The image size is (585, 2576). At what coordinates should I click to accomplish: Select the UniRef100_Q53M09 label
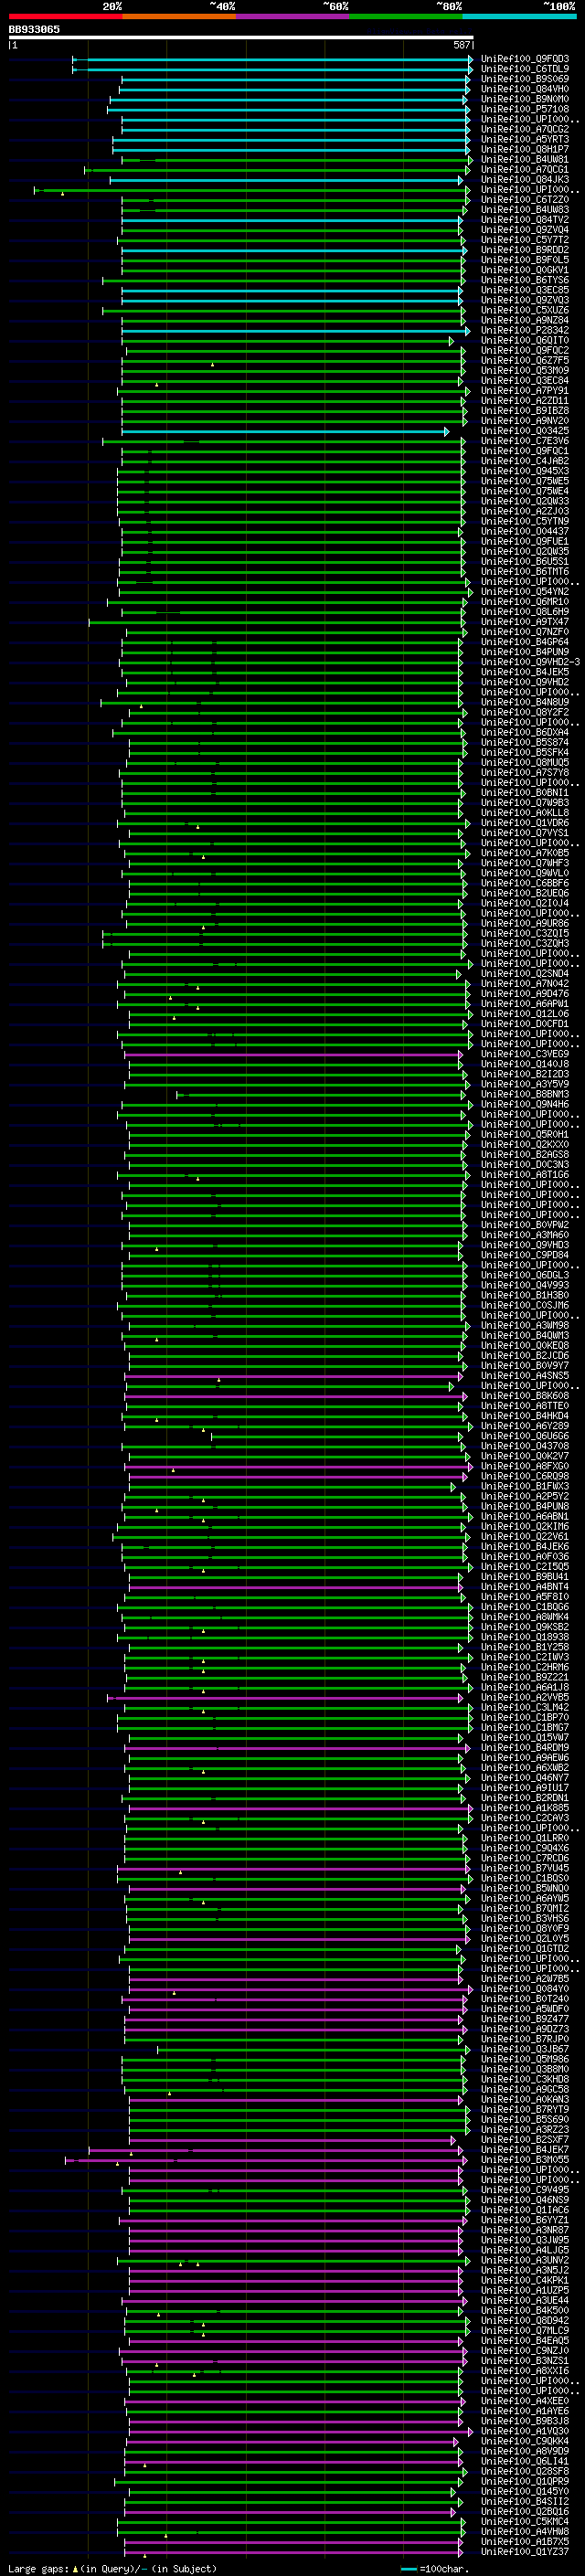[x=525, y=370]
